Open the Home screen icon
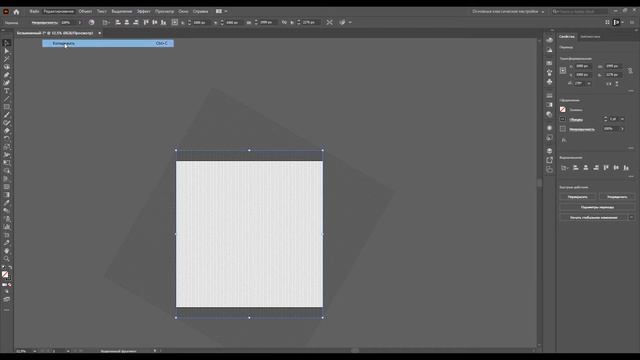The image size is (640, 360). pyautogui.click(x=16, y=11)
